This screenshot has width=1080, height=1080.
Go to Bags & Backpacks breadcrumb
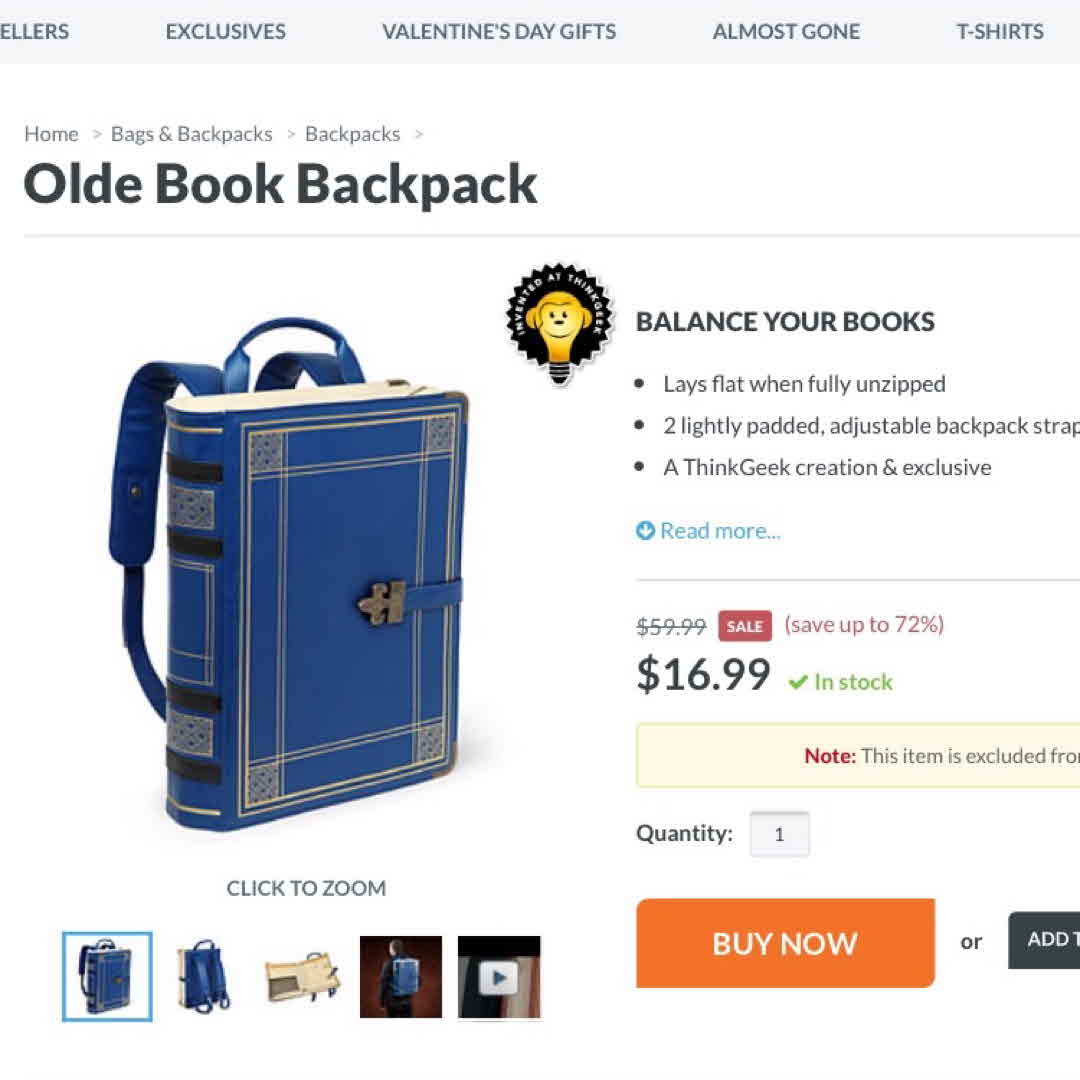point(191,134)
